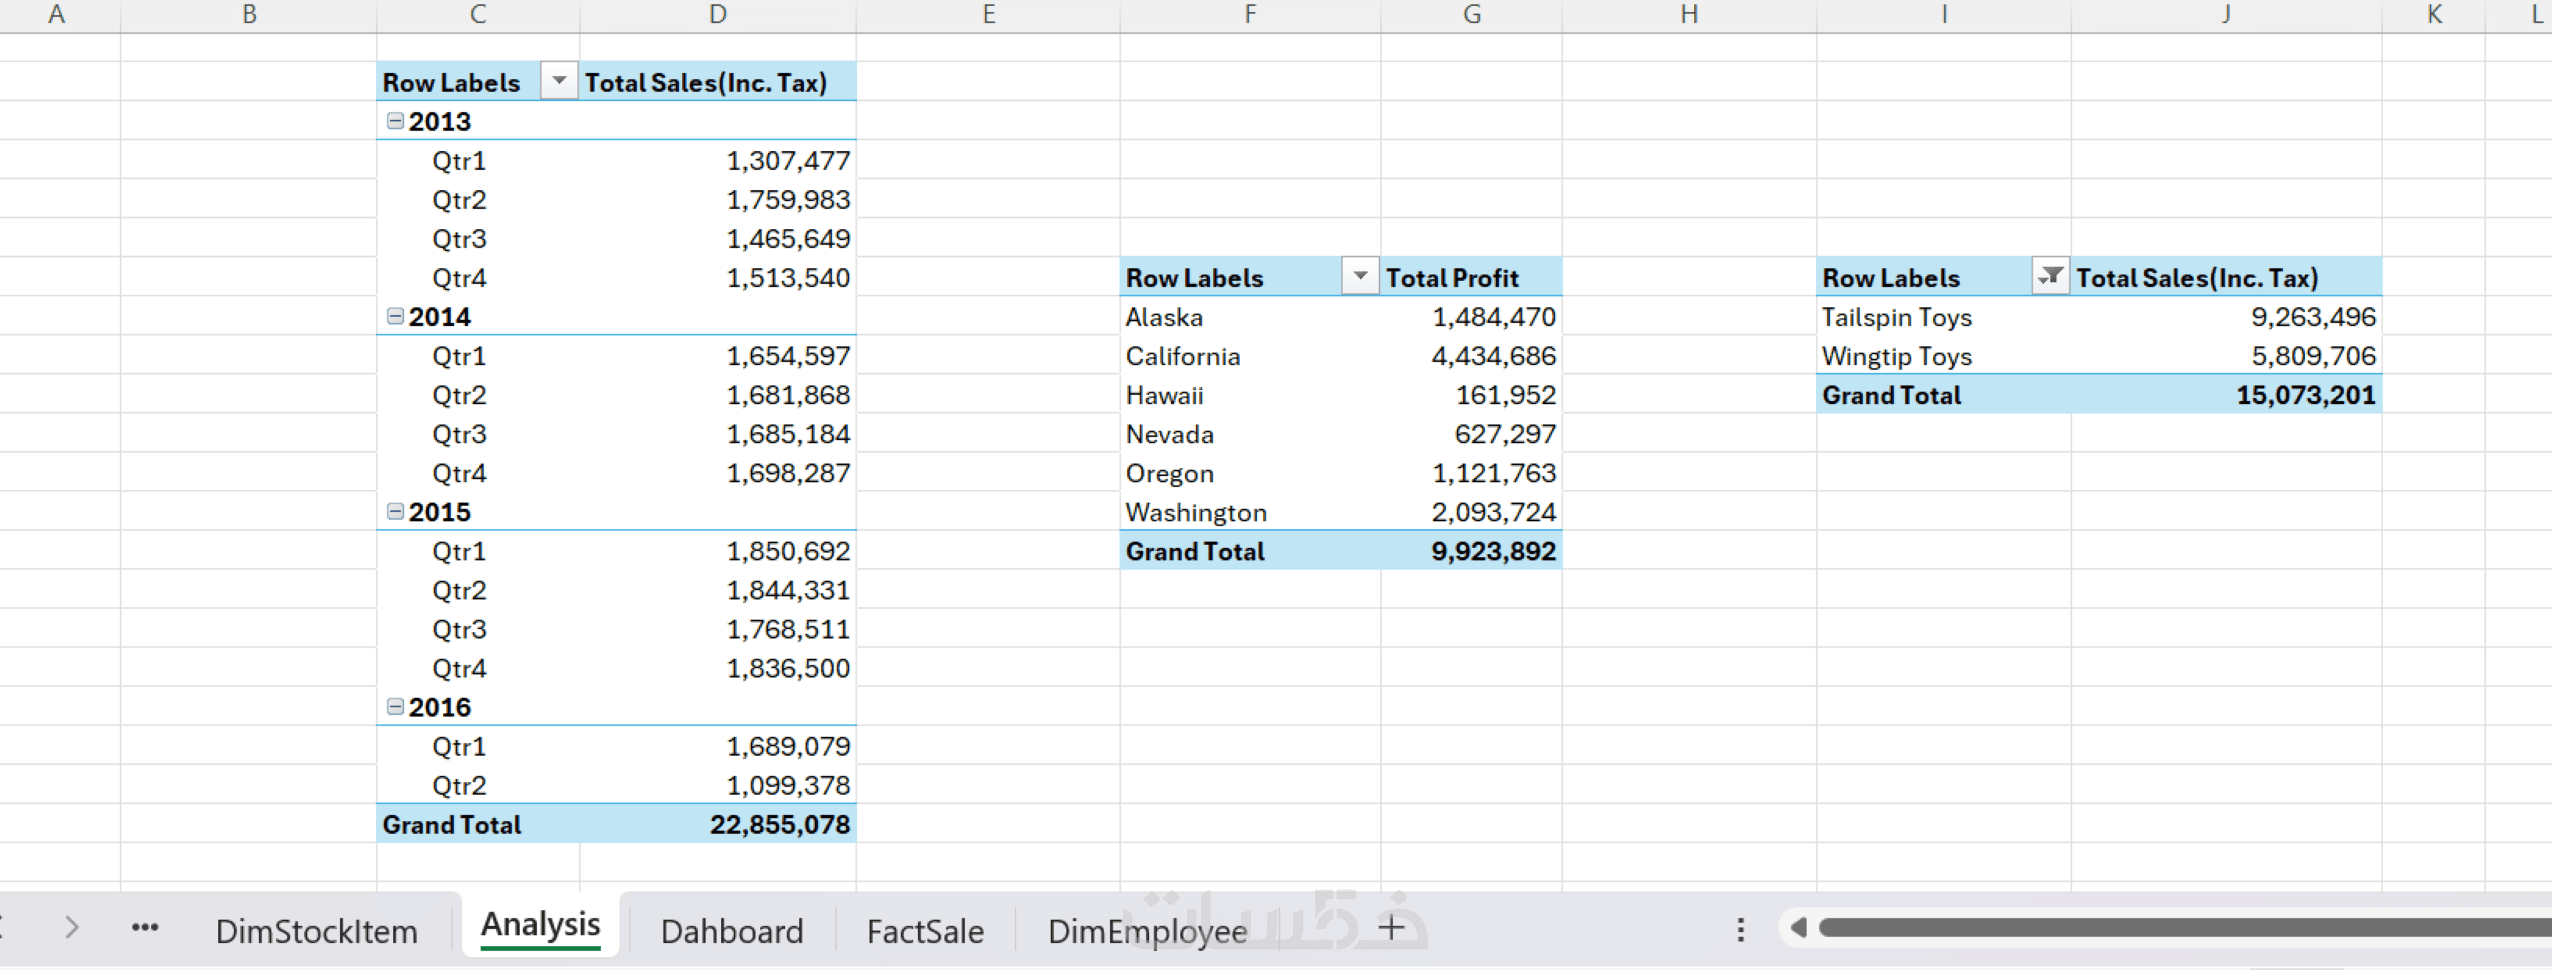Open Row Labels dropdown in Total Profit table
The width and height of the screenshot is (2552, 970).
pyautogui.click(x=1359, y=276)
